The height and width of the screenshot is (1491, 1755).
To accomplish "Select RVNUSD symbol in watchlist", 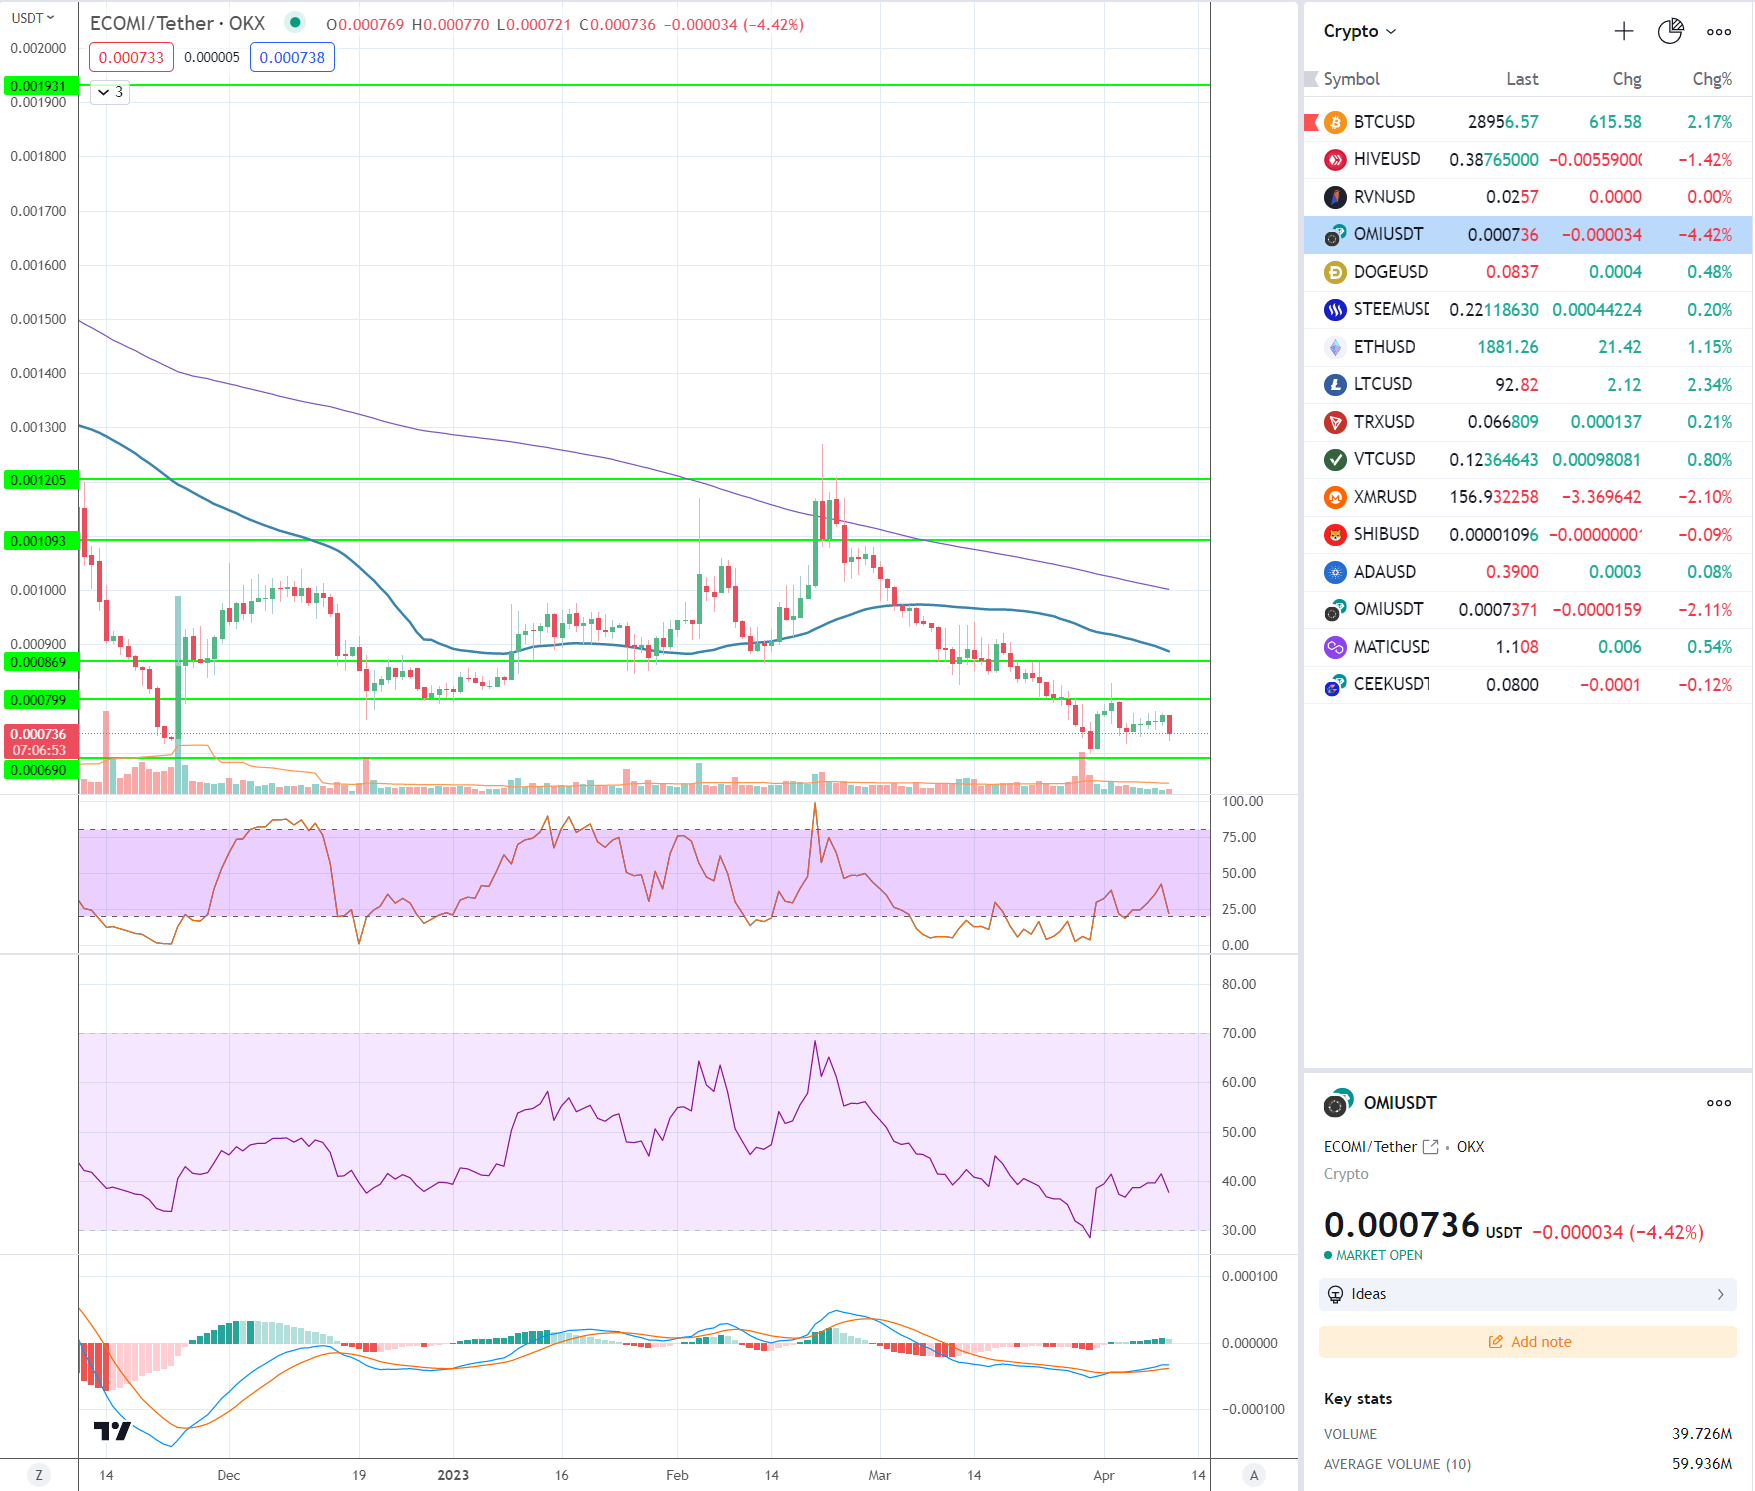I will 1384,197.
